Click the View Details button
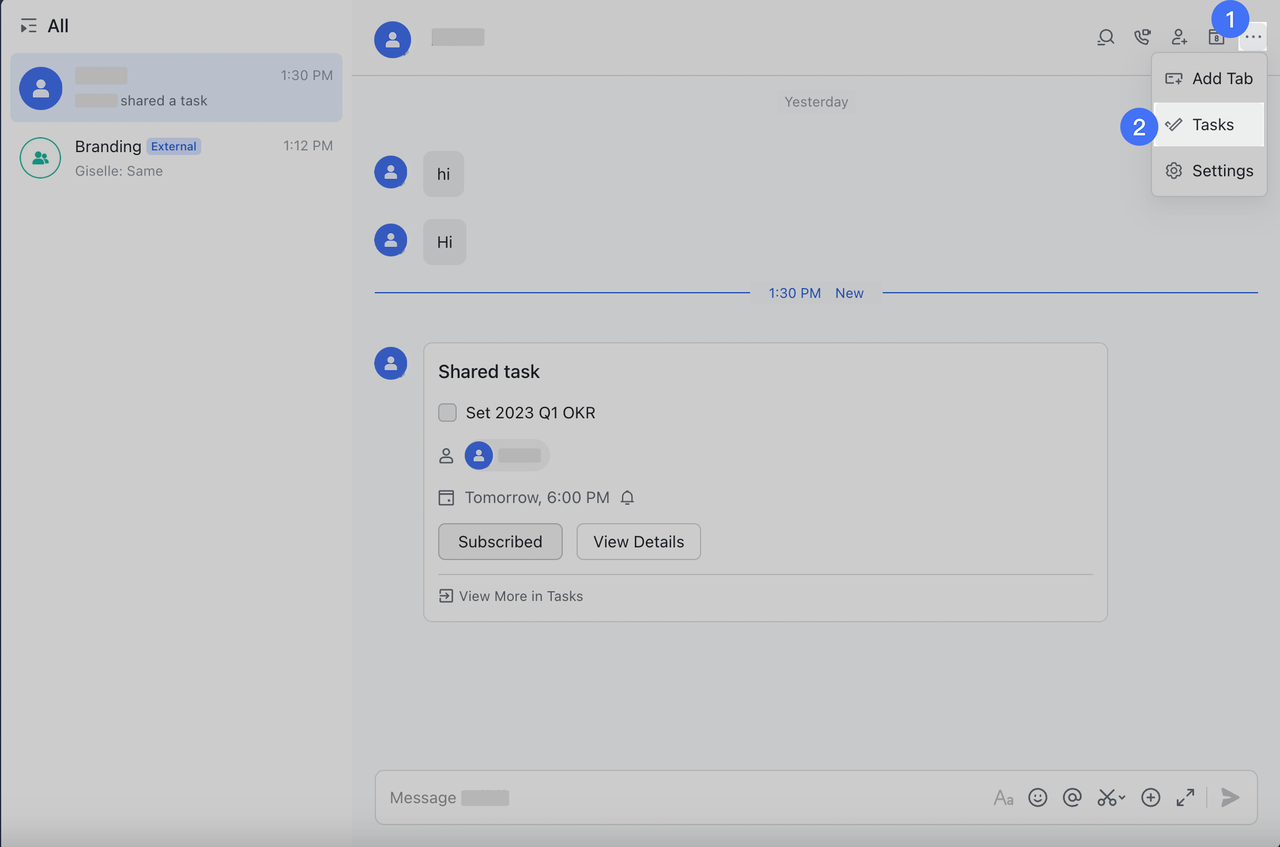Image resolution: width=1280 pixels, height=847 pixels. pyautogui.click(x=638, y=541)
